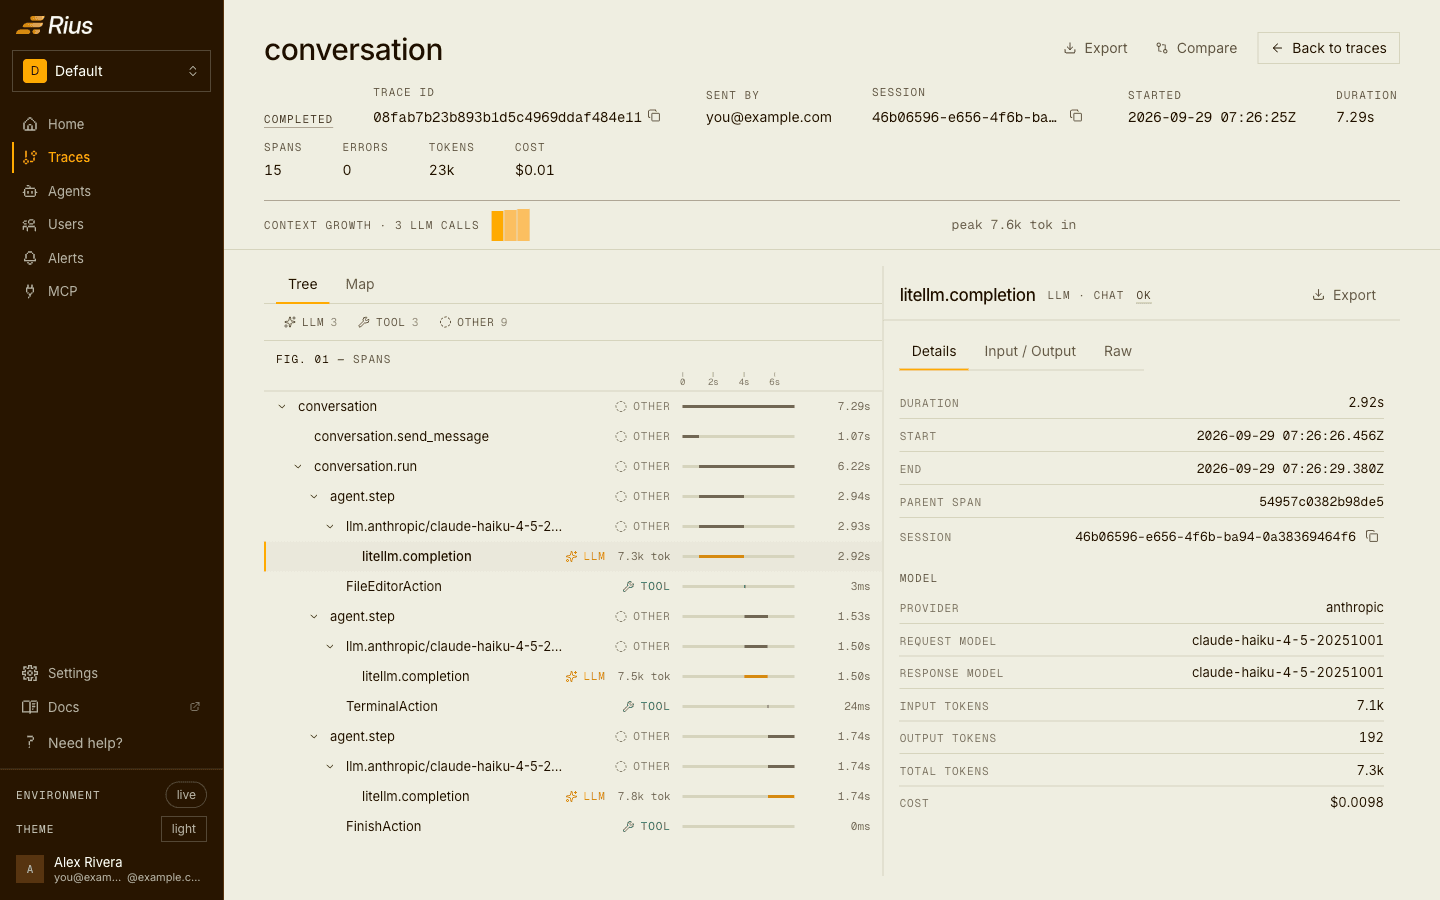This screenshot has height=900, width=1440.
Task: Copy session ID in trace header
Action: pos(1076,116)
